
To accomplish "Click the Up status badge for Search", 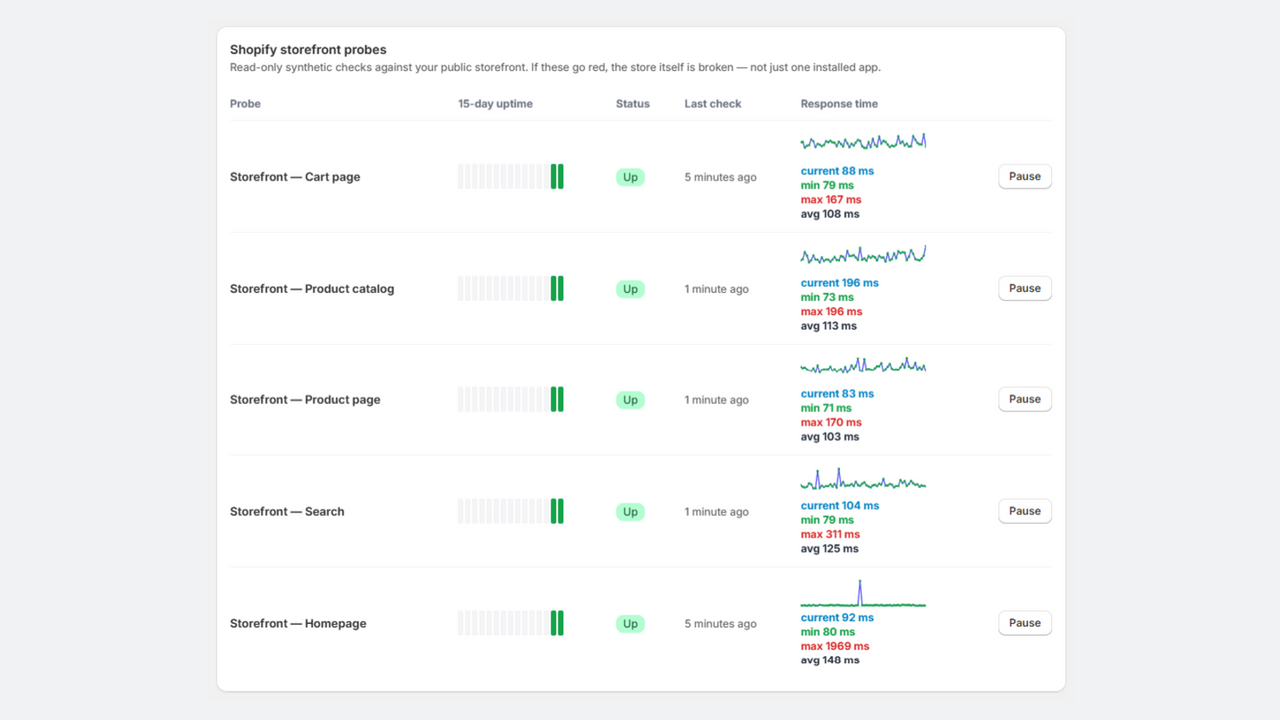I will pyautogui.click(x=630, y=512).
